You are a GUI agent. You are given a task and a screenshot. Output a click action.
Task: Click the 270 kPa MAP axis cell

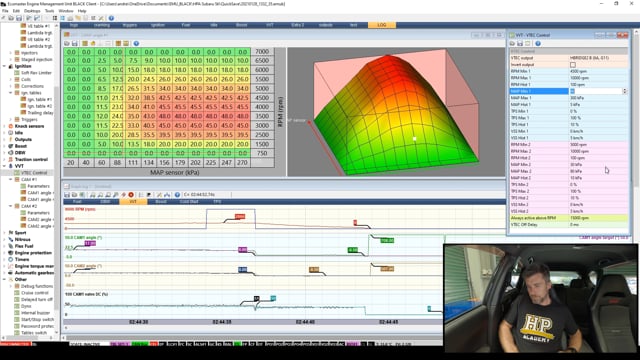[242, 162]
